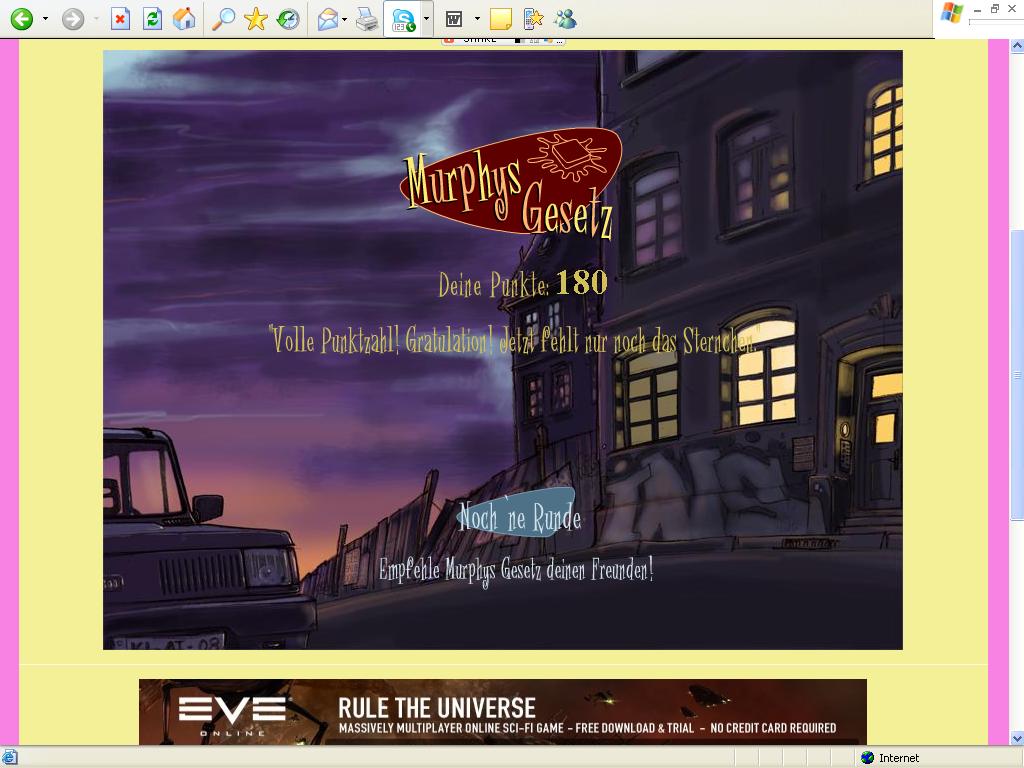Screen dimensions: 1024x768
Task: Click the Edit with Word icon
Action: pos(454,19)
